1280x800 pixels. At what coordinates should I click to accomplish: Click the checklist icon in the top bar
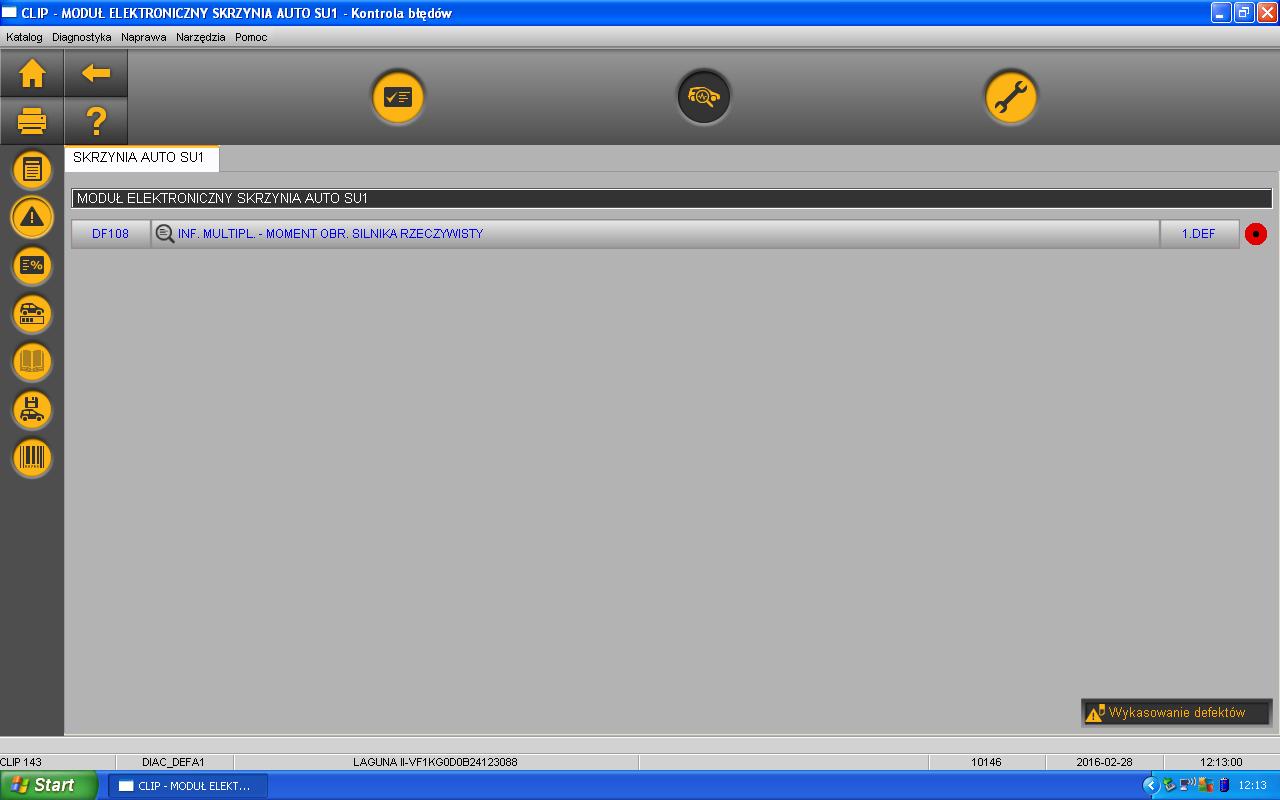[x=398, y=97]
